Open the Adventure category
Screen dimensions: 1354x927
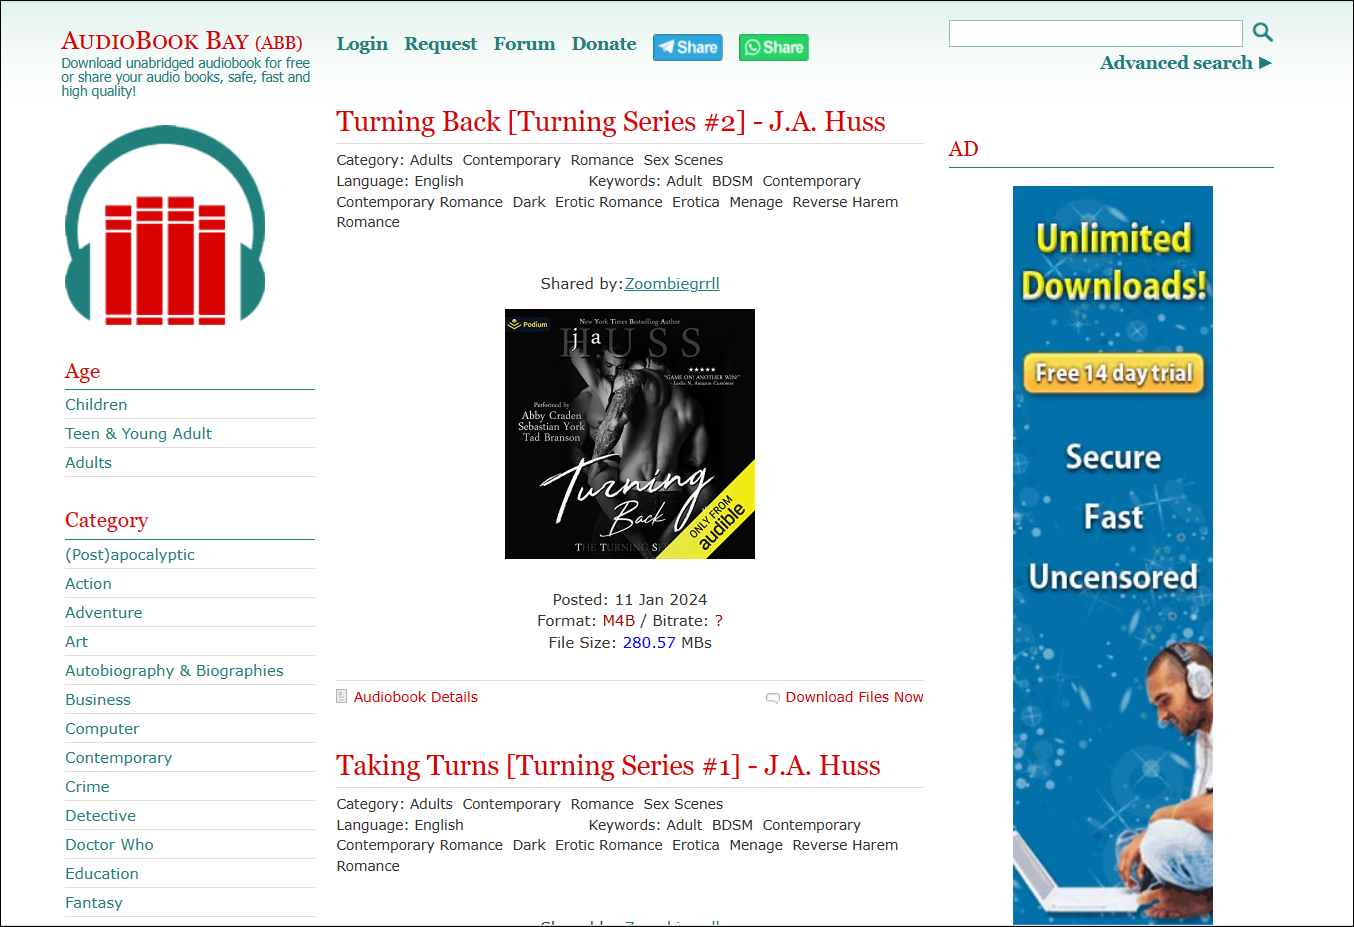pyautogui.click(x=104, y=613)
